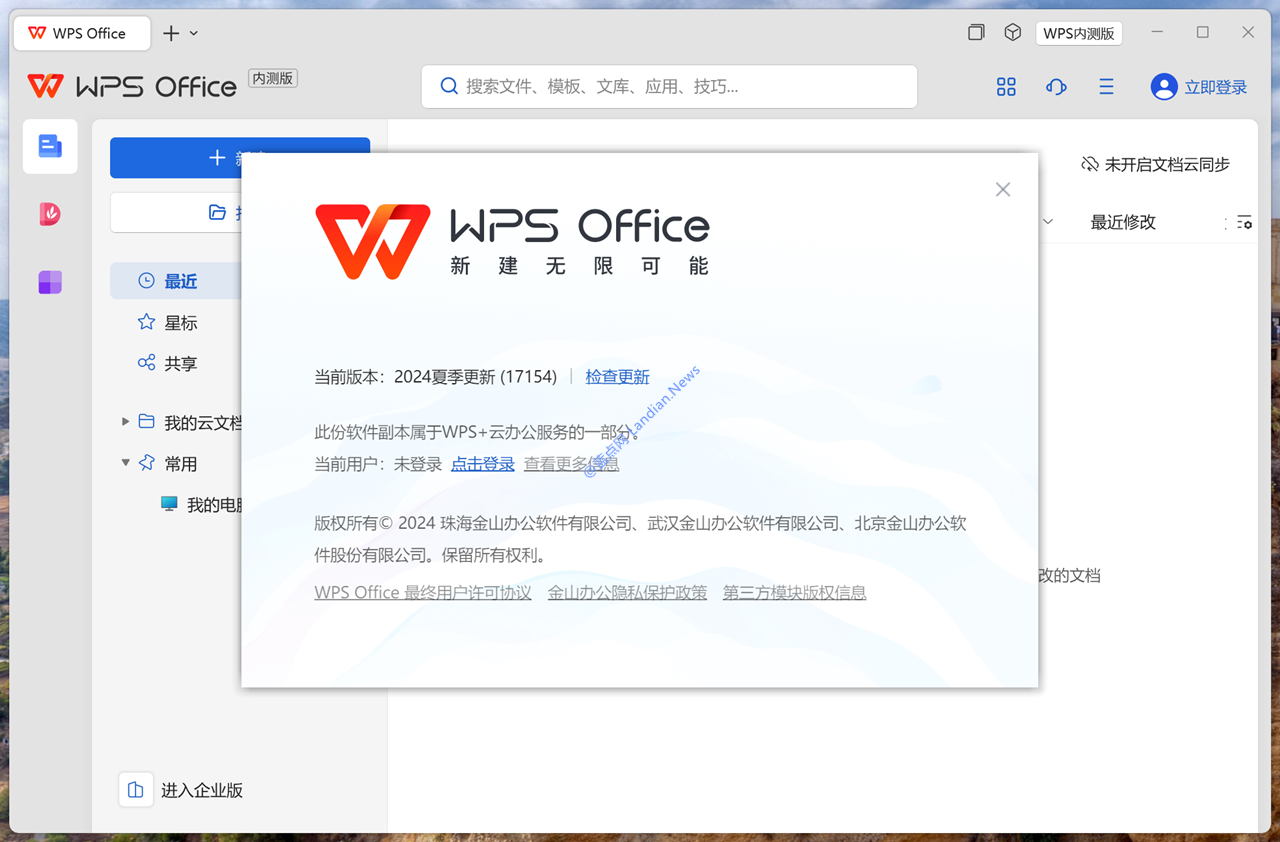The image size is (1280, 842).
Task: Open 我的电脑 entry under 常用
Action: point(202,504)
